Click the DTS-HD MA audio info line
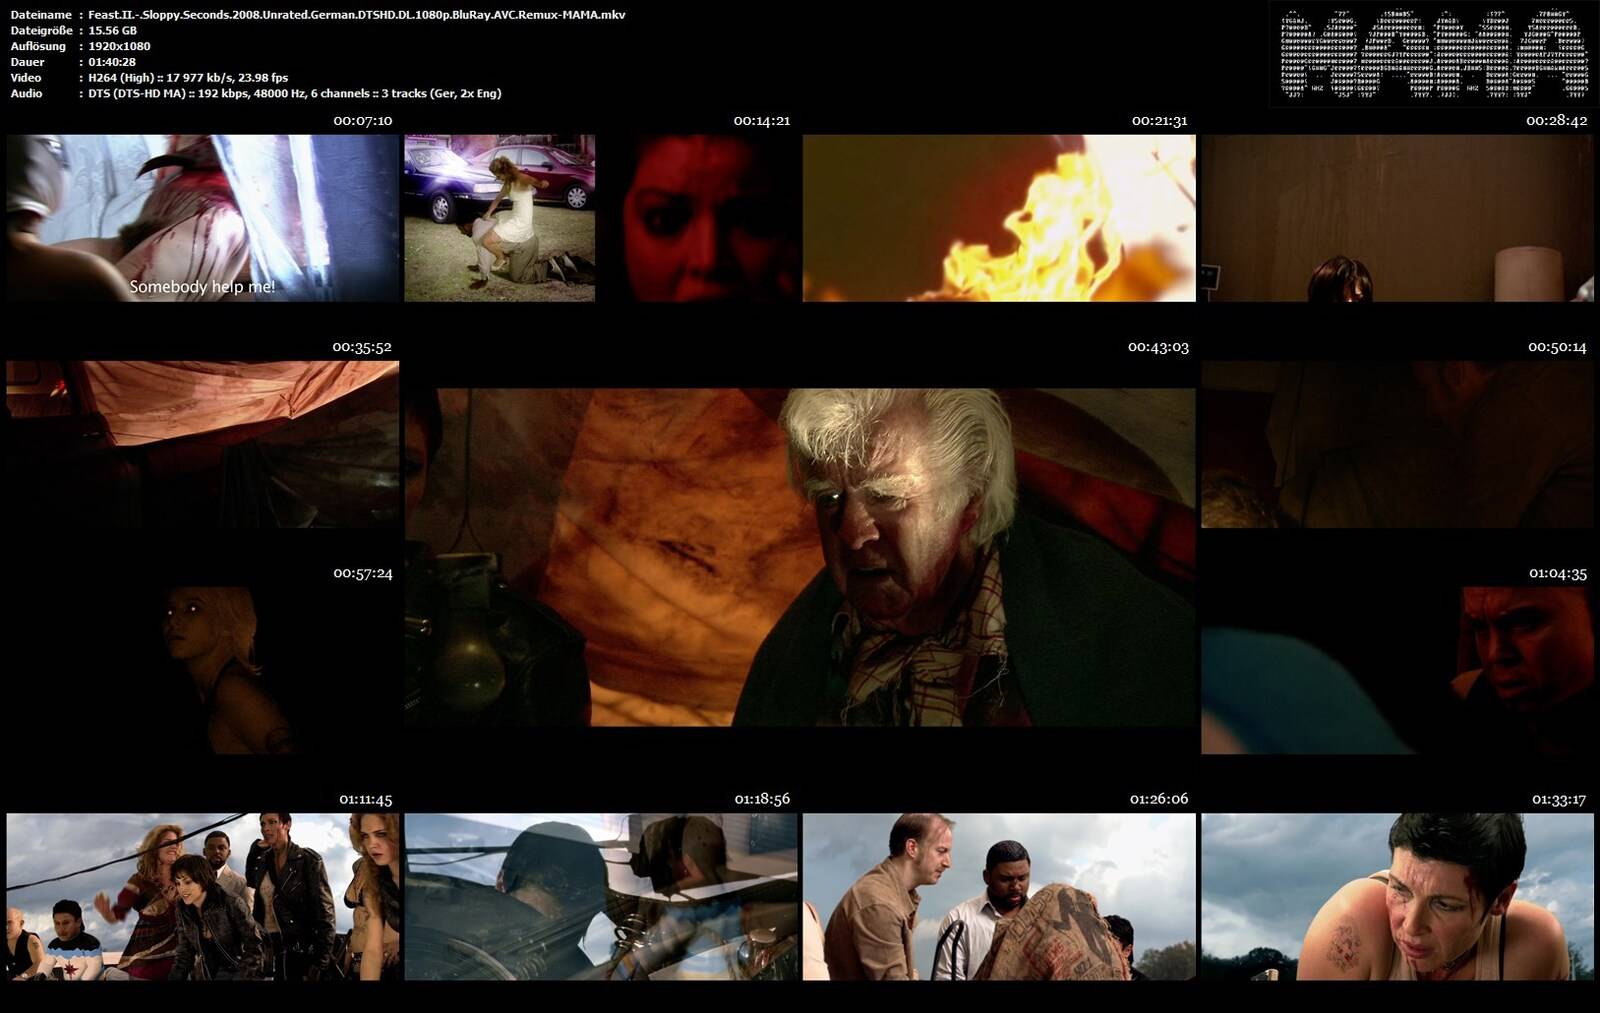Image resolution: width=1600 pixels, height=1013 pixels. tap(295, 93)
